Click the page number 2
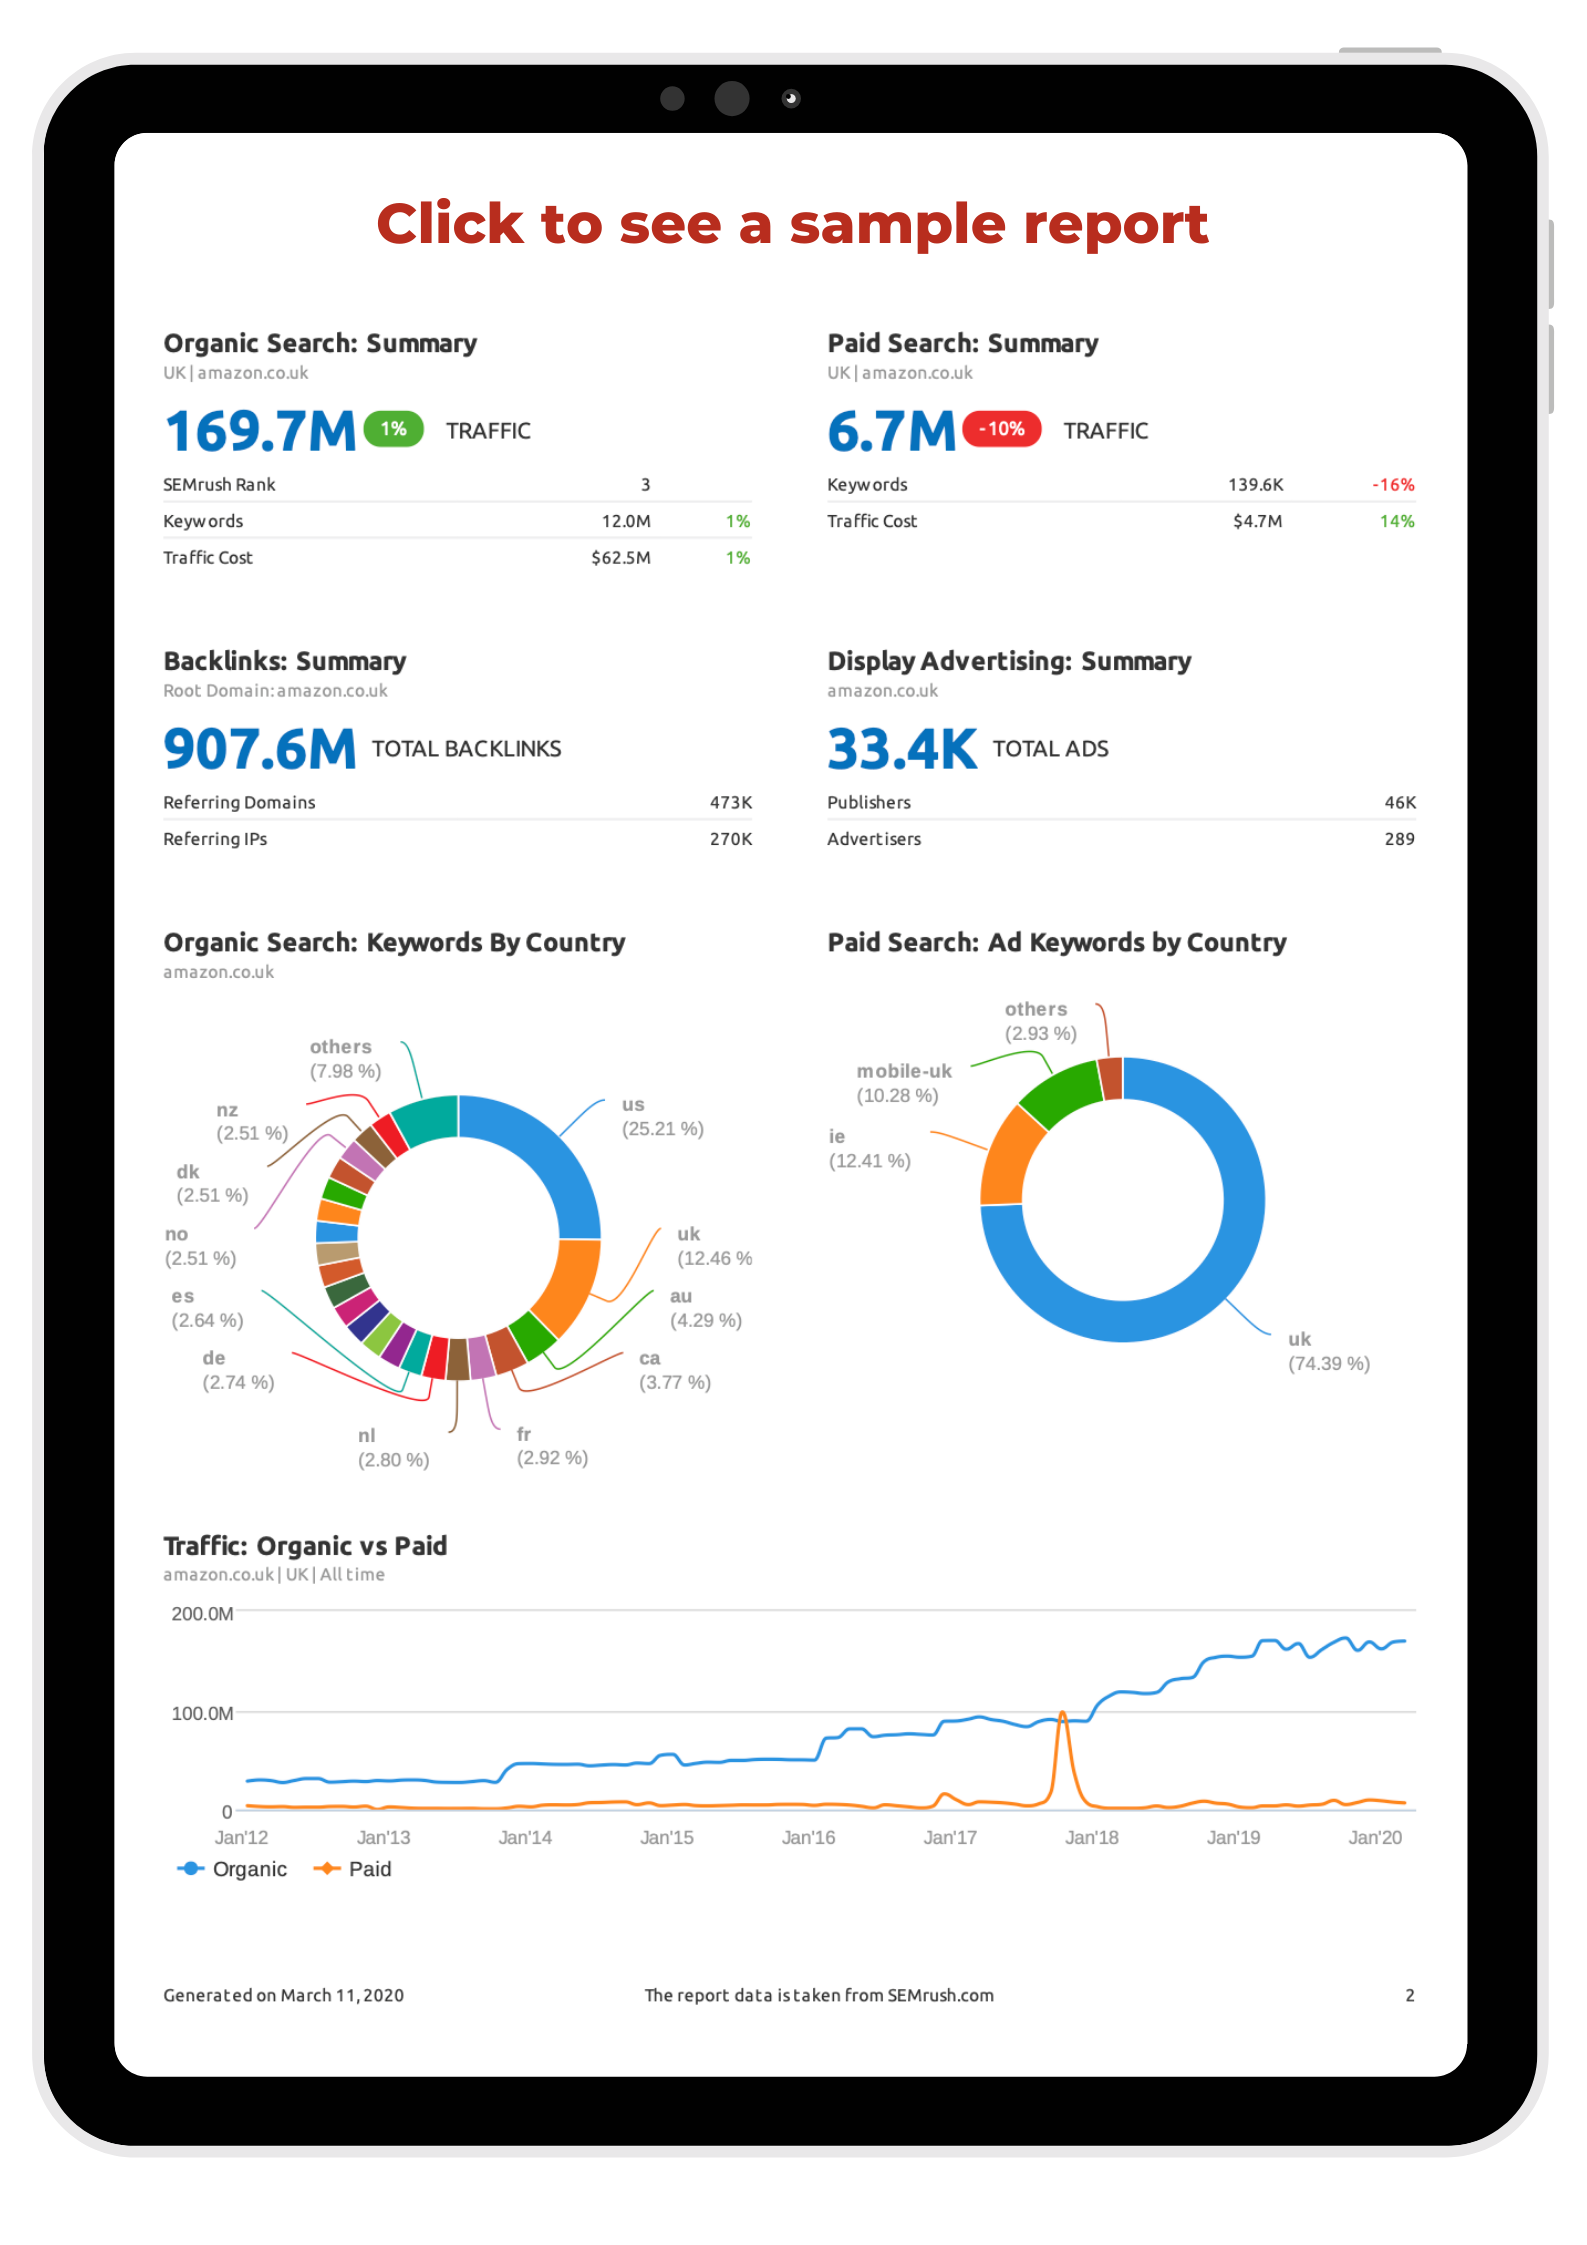 pos(1410,1995)
